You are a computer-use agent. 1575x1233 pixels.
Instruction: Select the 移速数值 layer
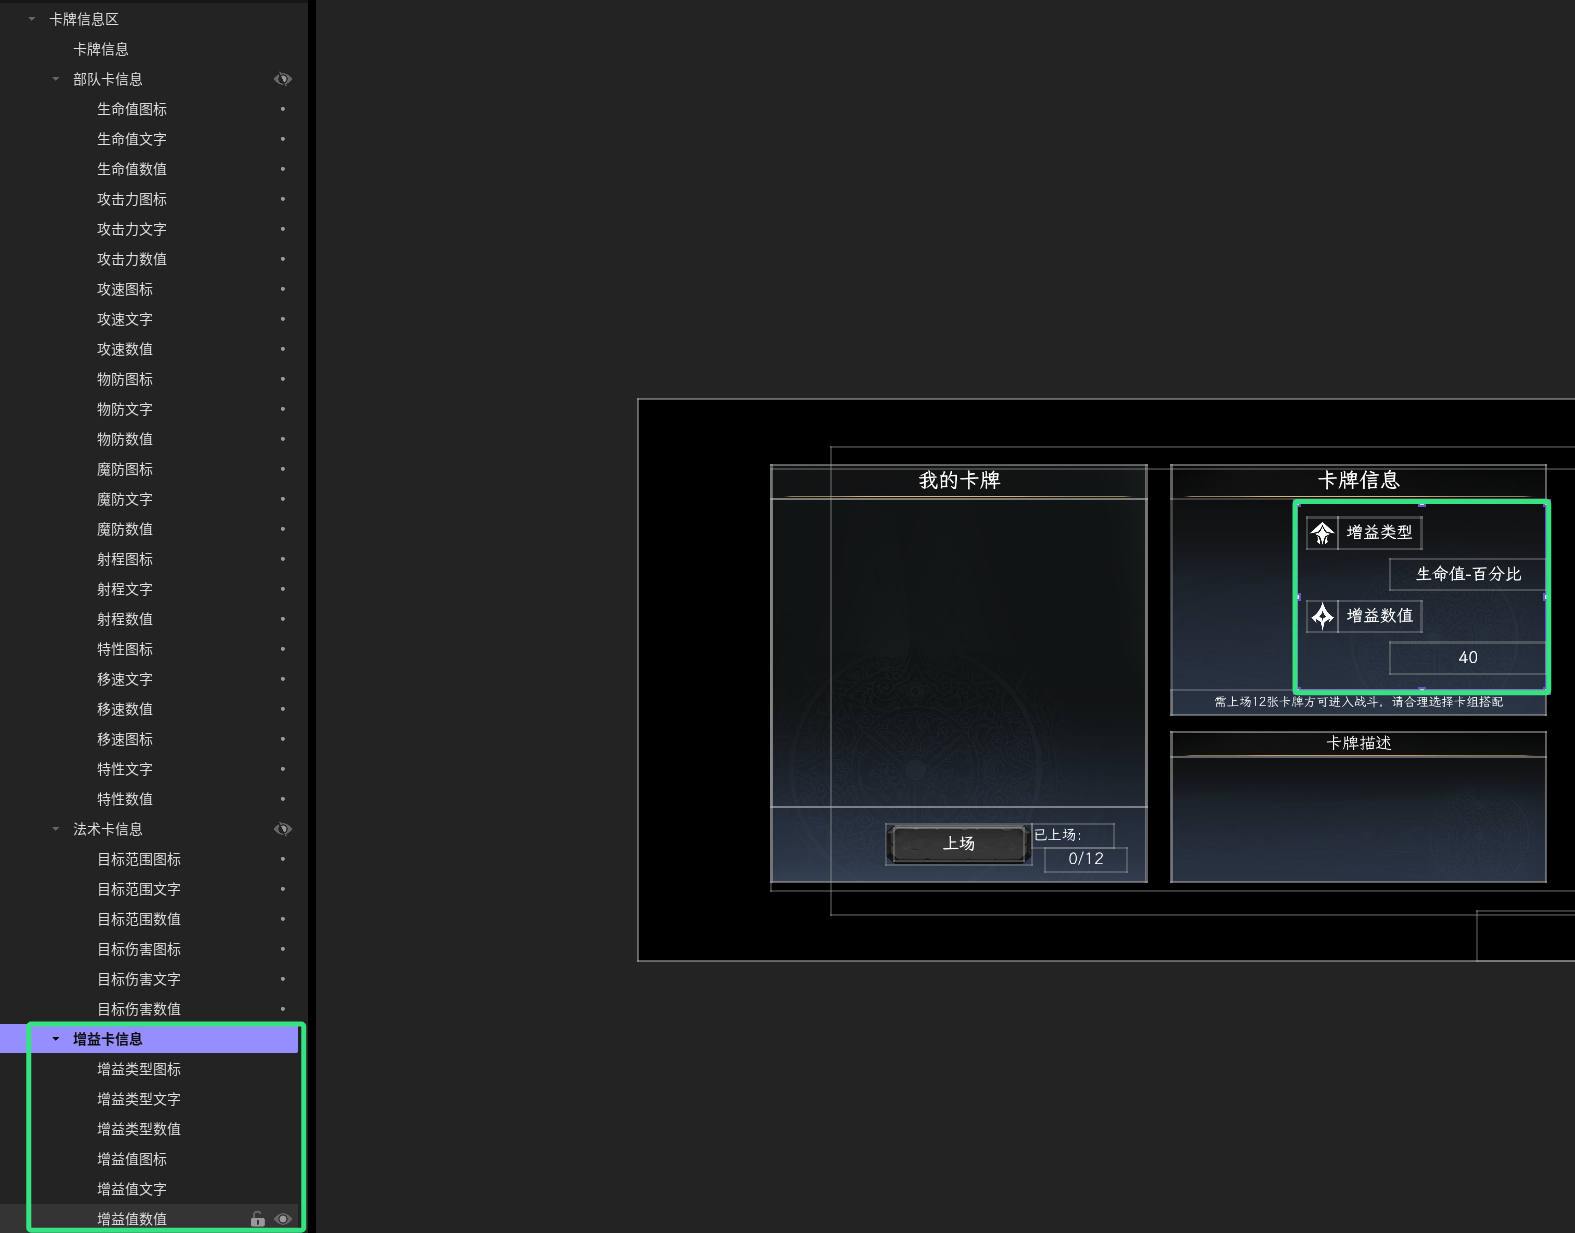point(125,709)
